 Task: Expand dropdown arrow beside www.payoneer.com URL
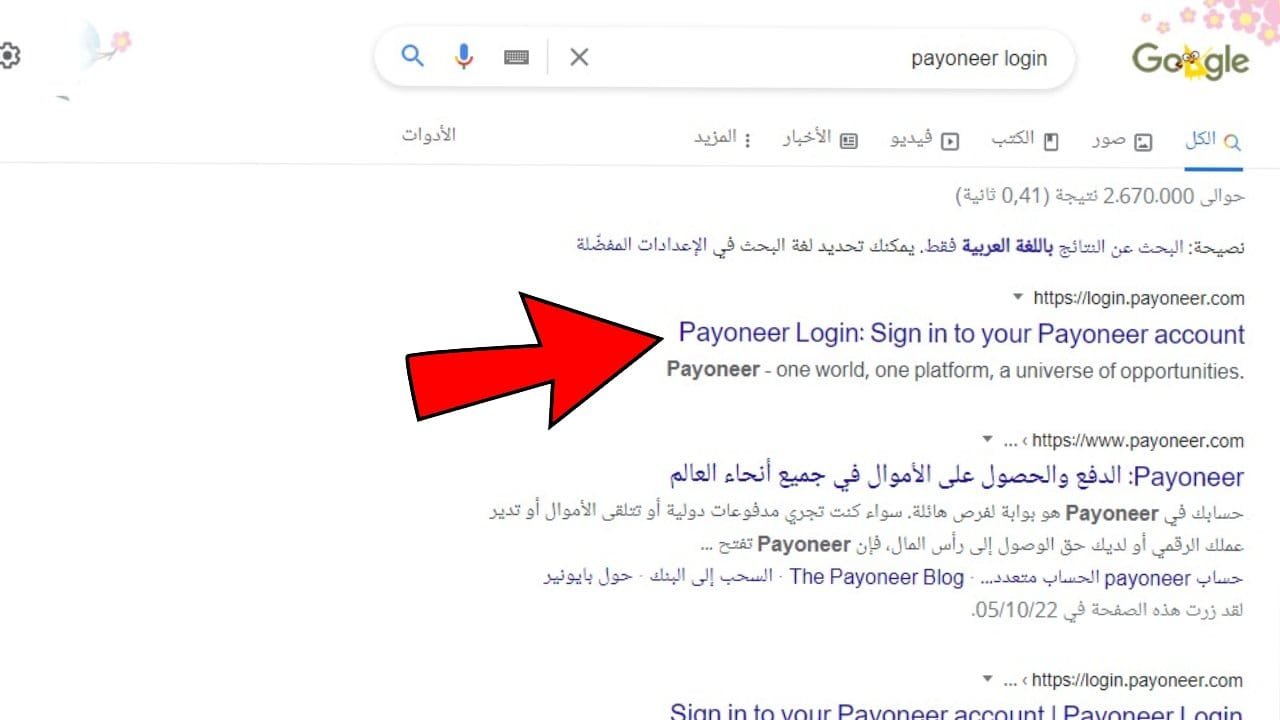[x=987, y=440]
